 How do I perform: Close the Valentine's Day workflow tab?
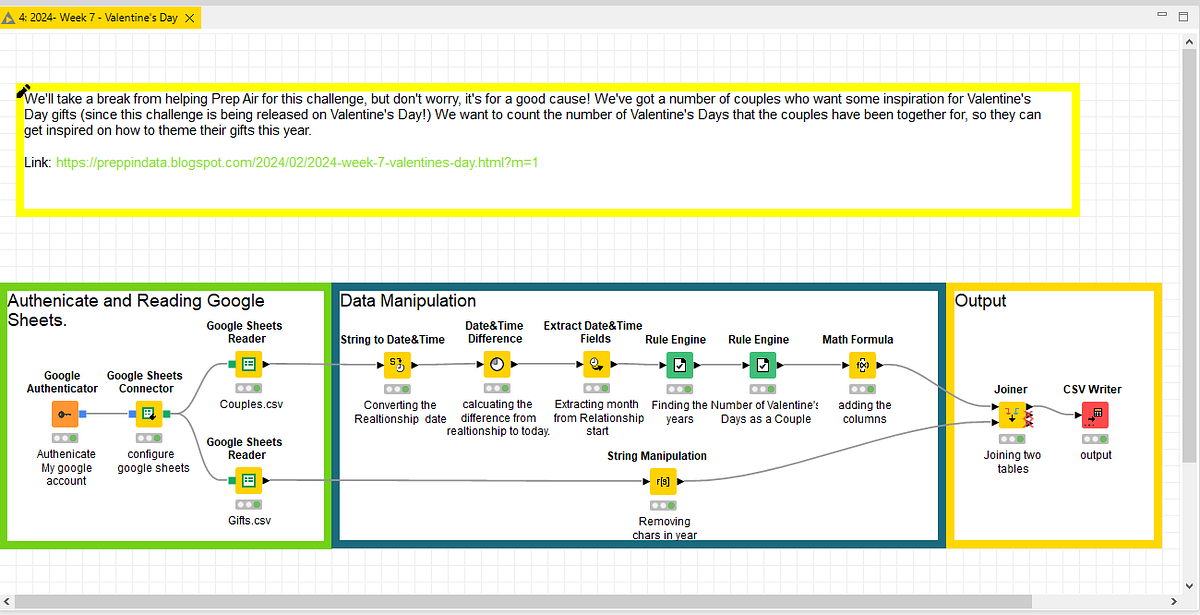click(x=190, y=17)
